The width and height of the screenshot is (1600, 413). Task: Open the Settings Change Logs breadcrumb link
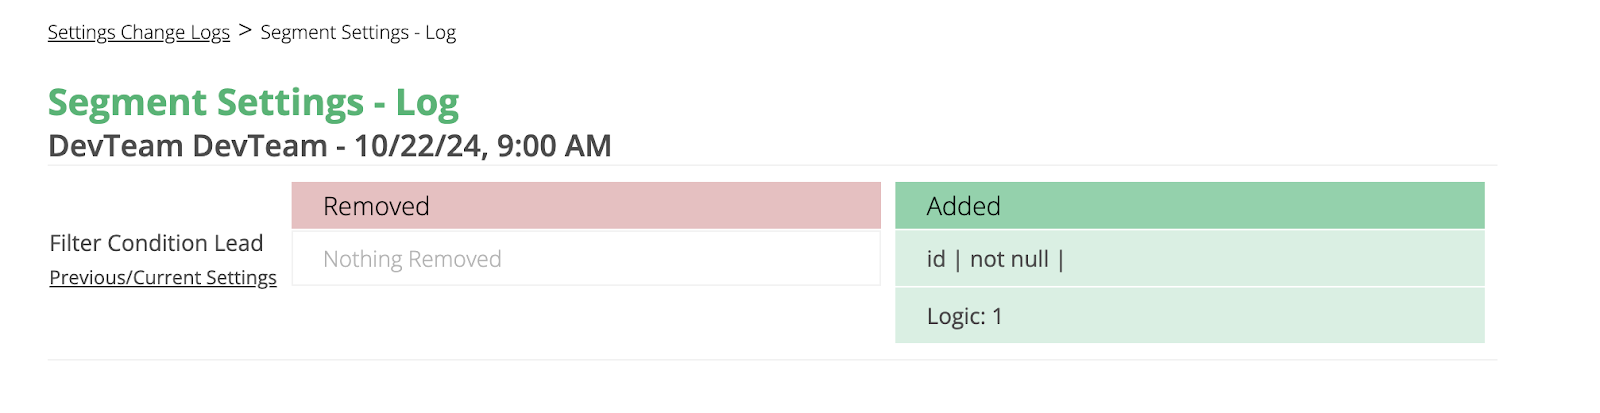[x=138, y=32]
